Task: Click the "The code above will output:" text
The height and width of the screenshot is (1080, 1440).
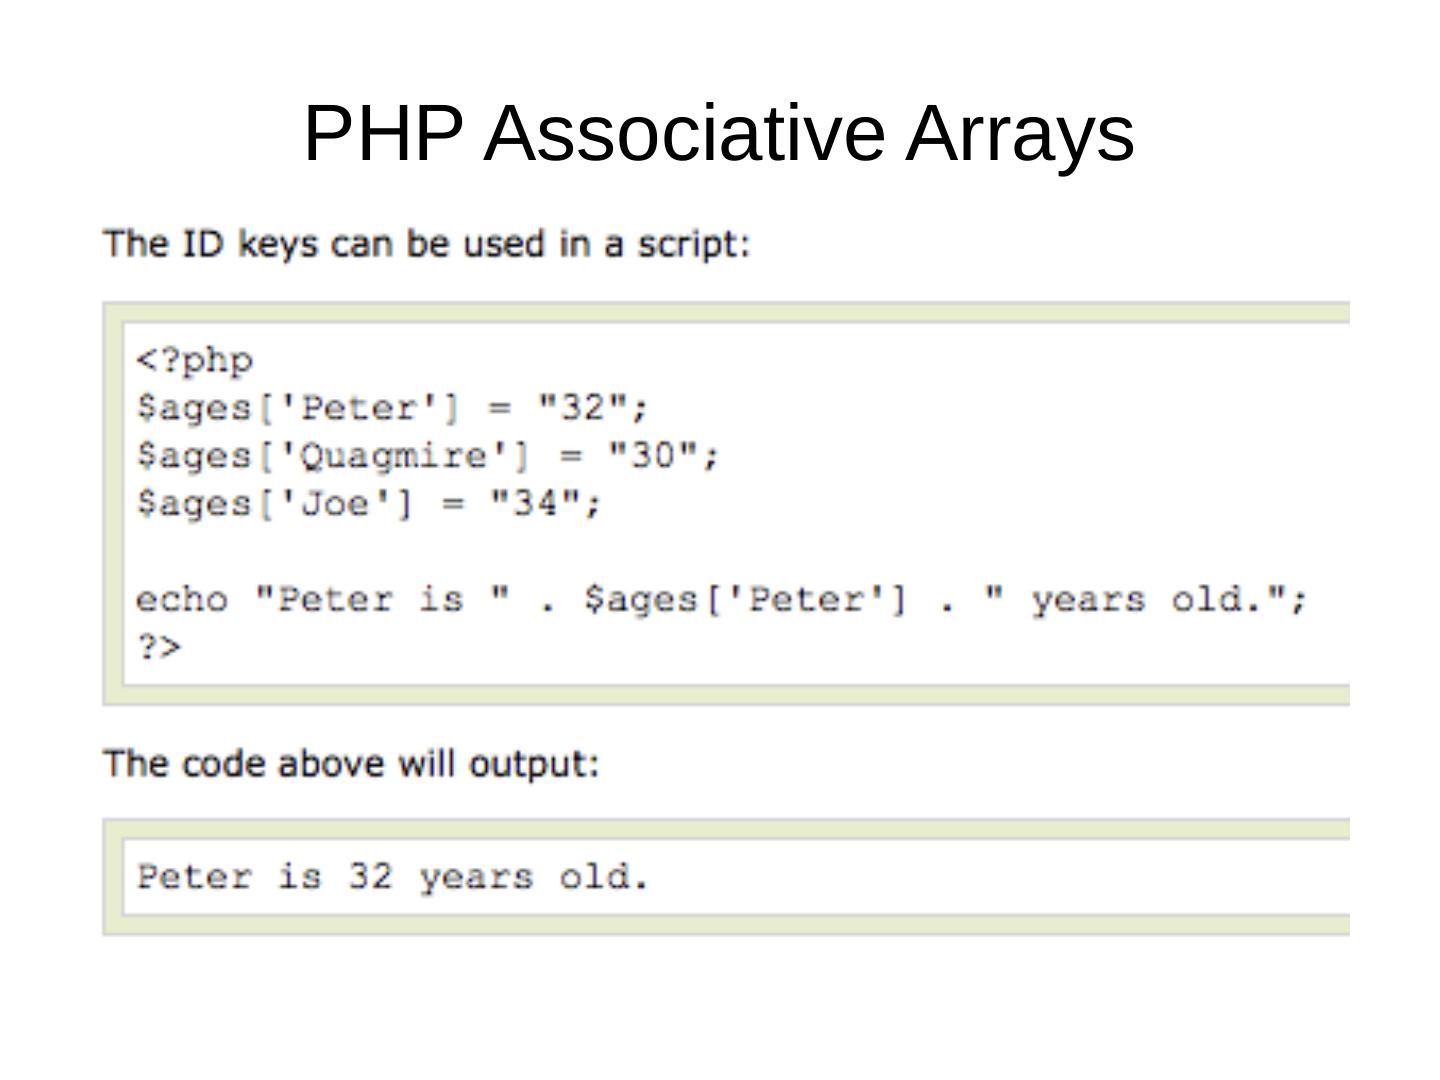Action: click(351, 764)
